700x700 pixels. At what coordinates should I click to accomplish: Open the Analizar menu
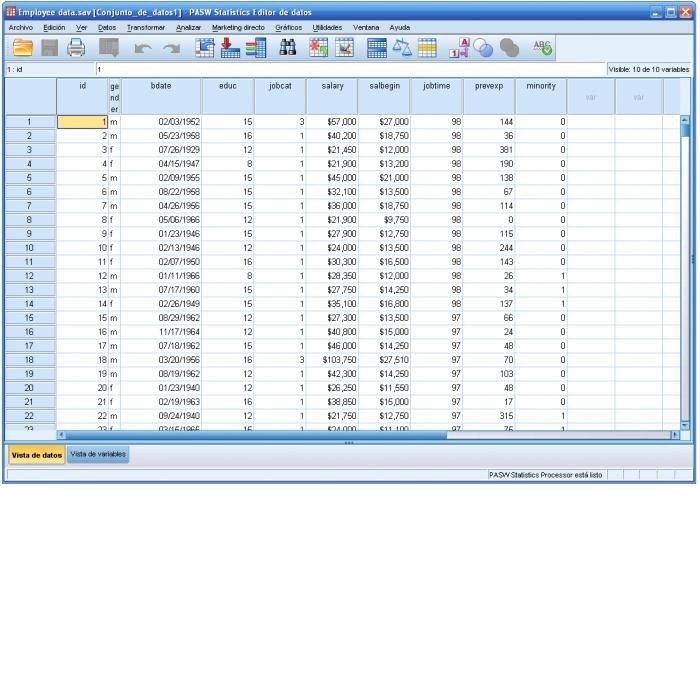pos(188,27)
